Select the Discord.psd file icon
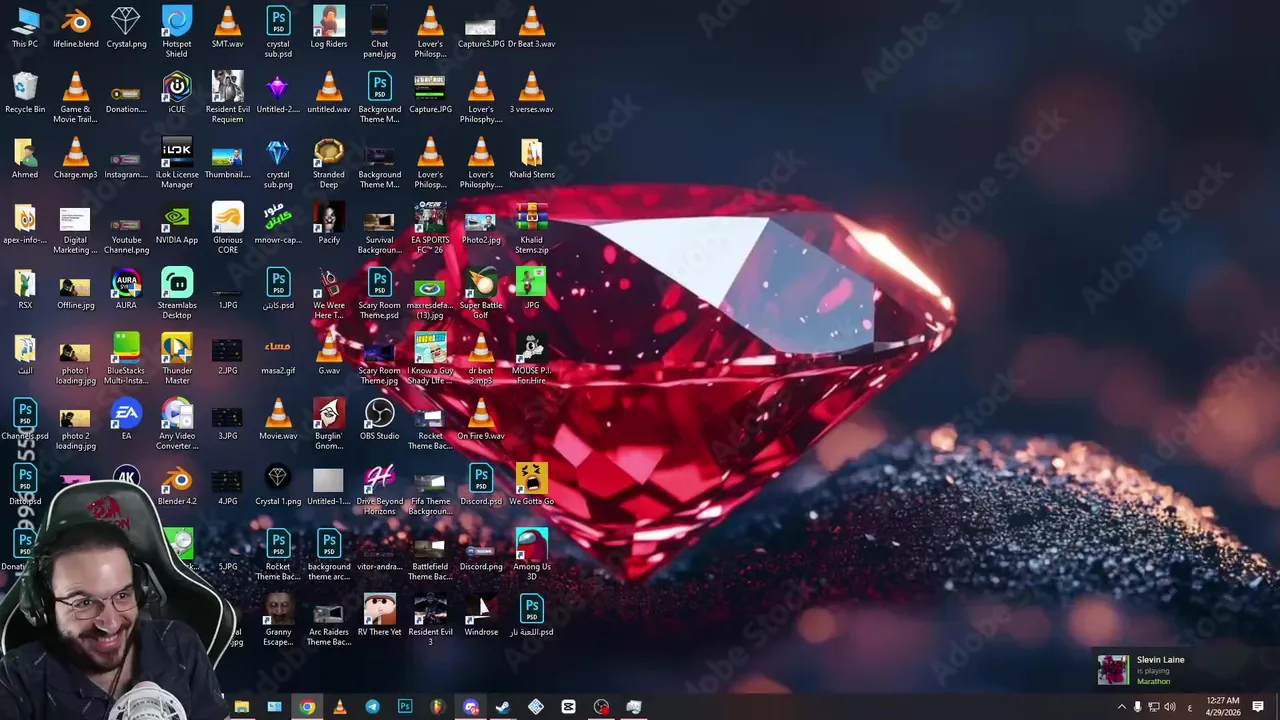Viewport: 1280px width, 720px height. click(x=481, y=485)
